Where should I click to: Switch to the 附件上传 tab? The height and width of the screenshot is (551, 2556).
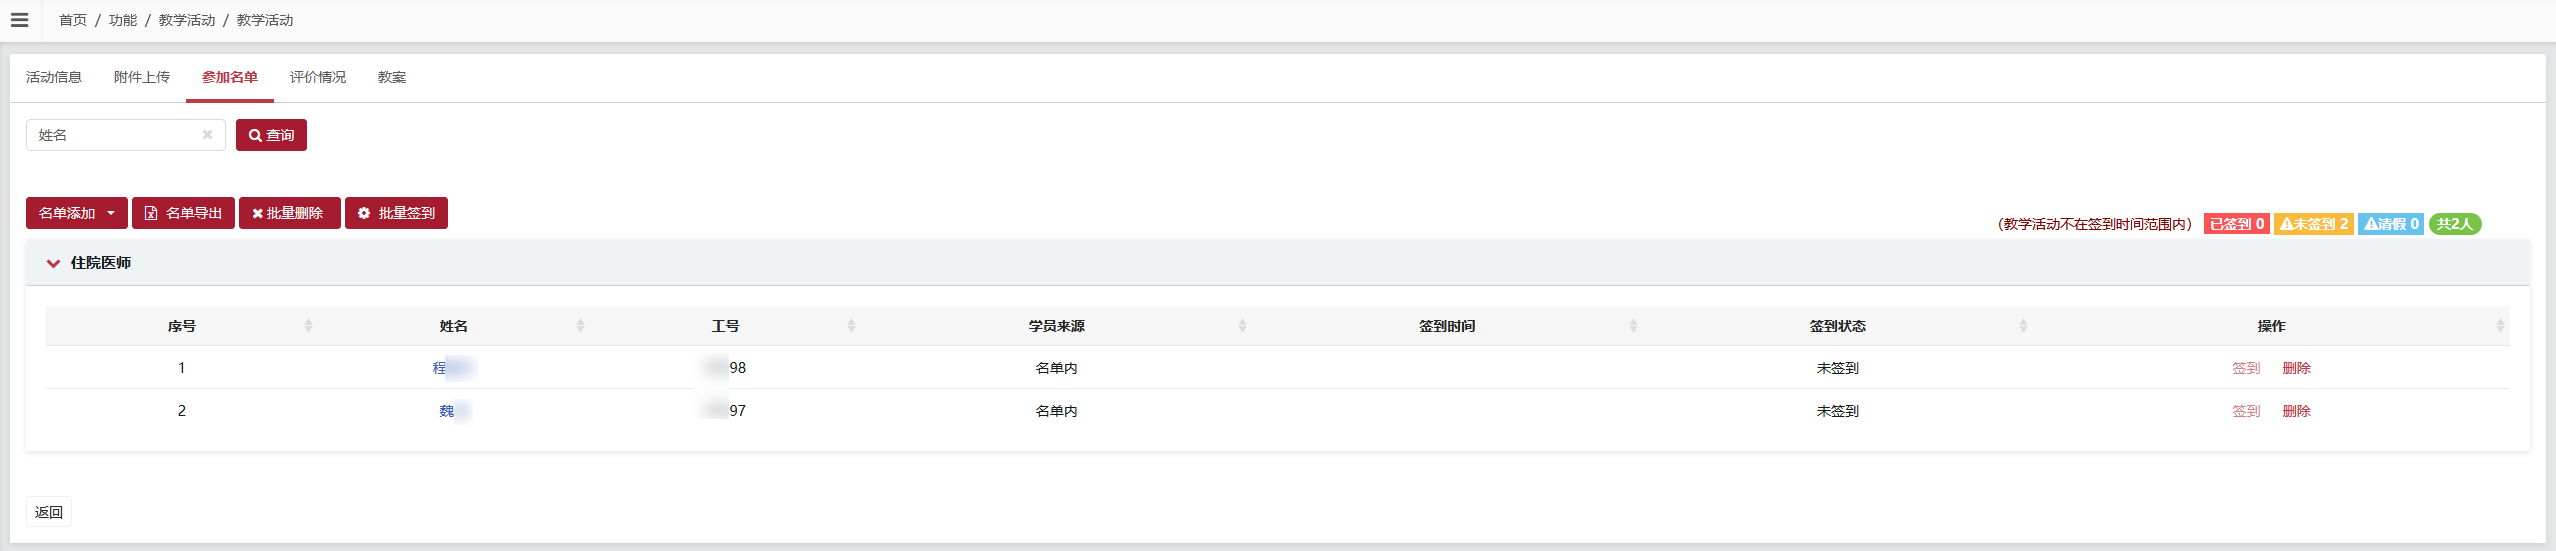[142, 77]
